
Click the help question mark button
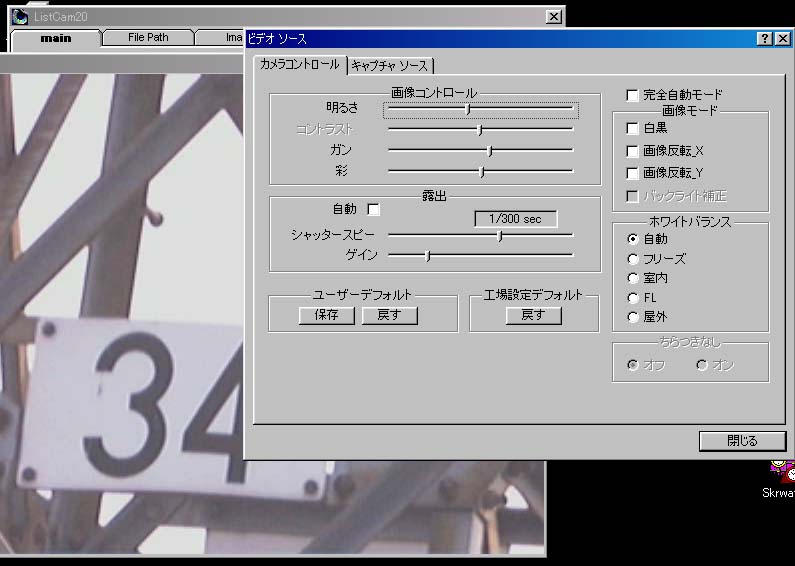(x=764, y=38)
